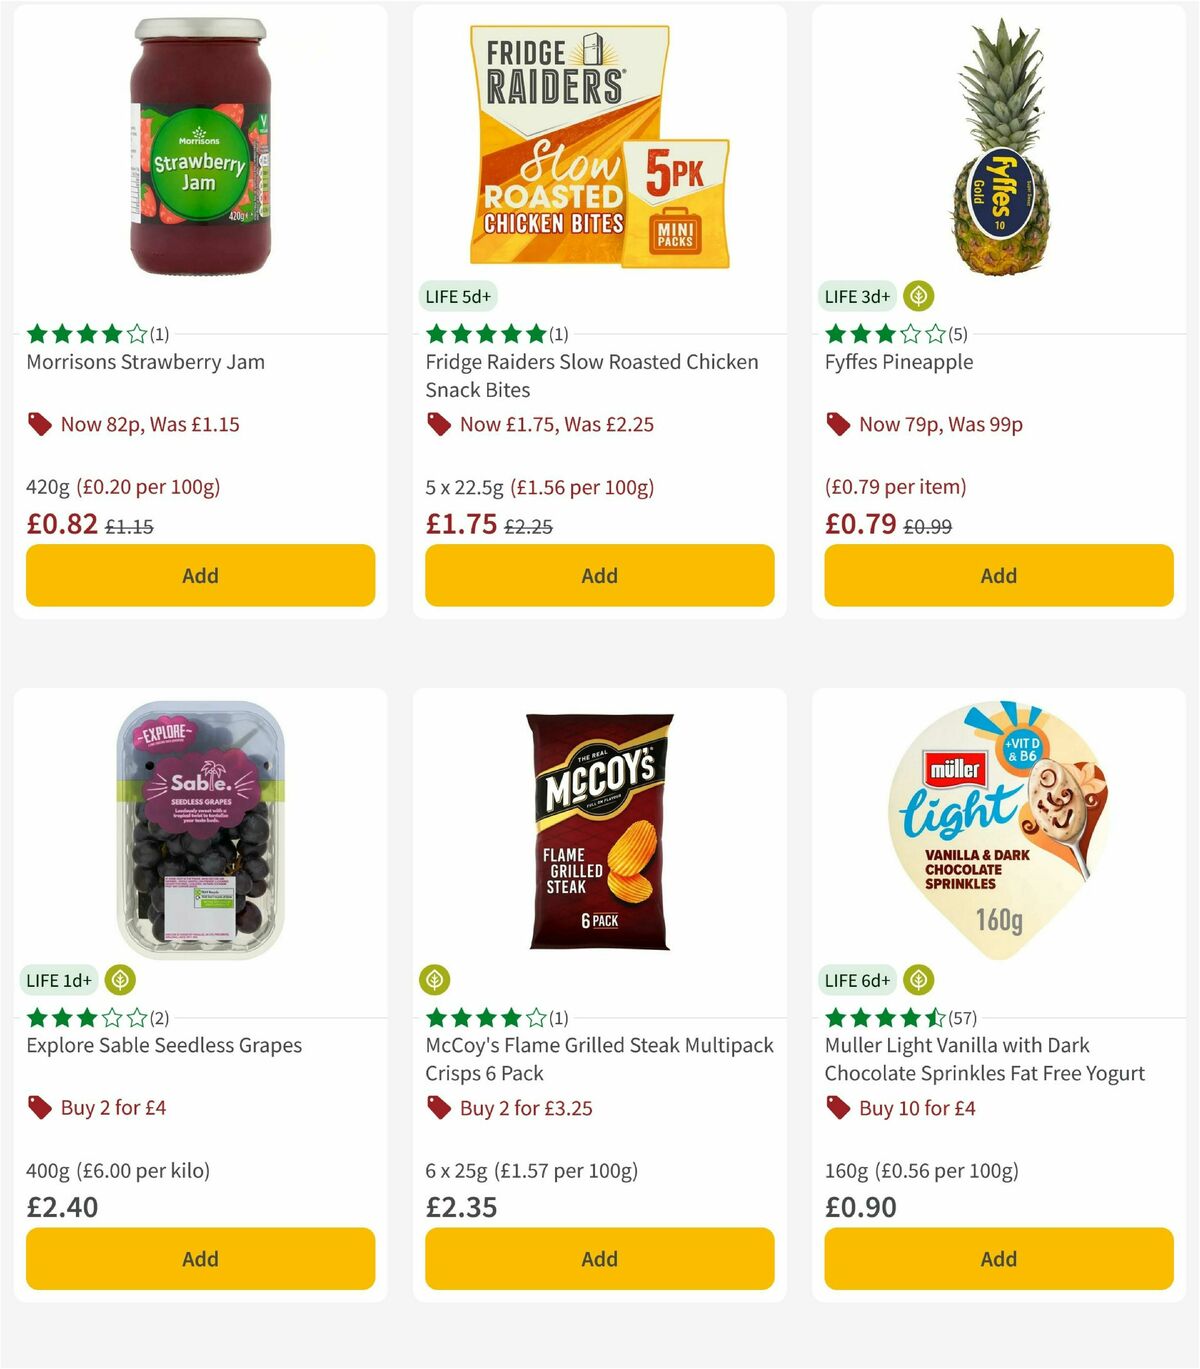Click the McCoy's Flame Grilled Steak product image
Screen dimensions: 1200x1369
pos(598,830)
